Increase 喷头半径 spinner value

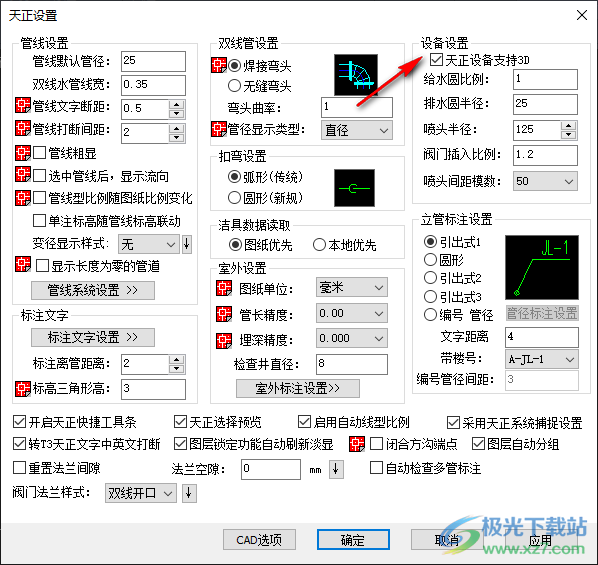[x=569, y=126]
